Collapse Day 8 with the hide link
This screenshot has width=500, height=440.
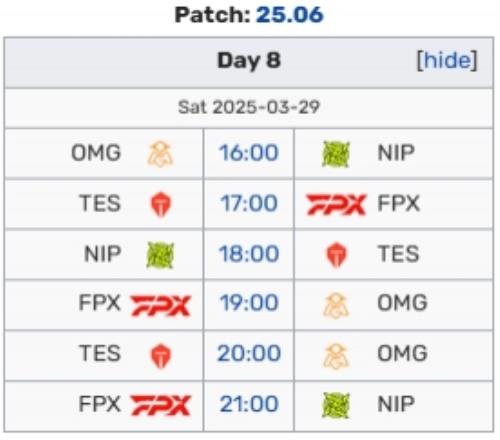point(447,60)
